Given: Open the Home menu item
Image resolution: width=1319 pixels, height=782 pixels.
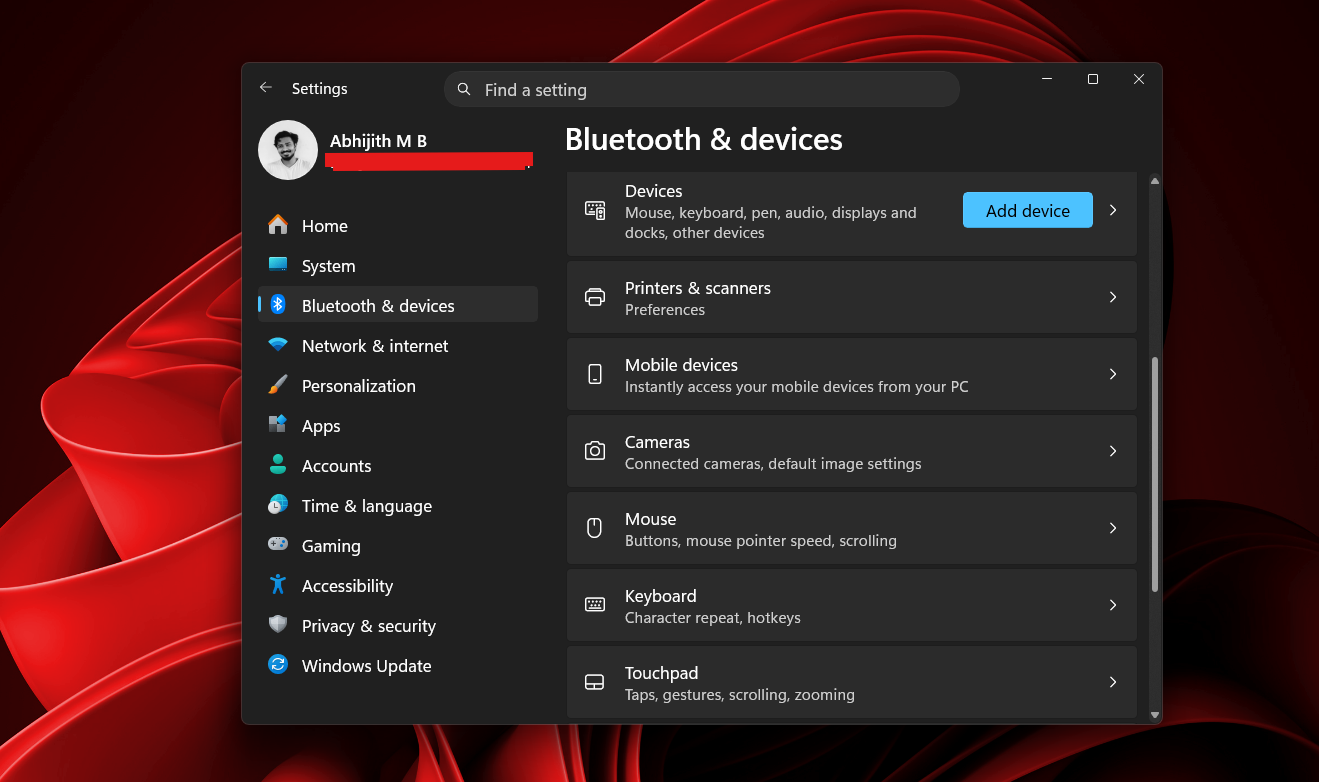Looking at the screenshot, I should 324,225.
